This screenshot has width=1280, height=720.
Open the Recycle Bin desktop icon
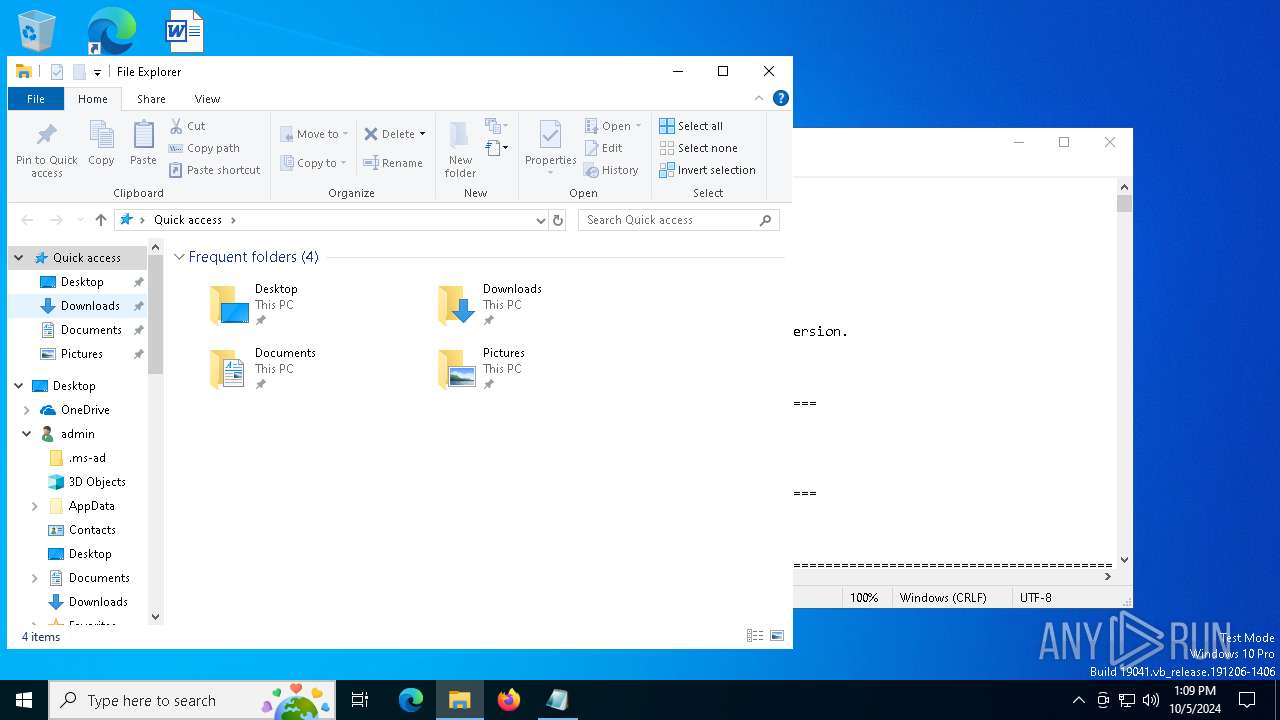(37, 30)
